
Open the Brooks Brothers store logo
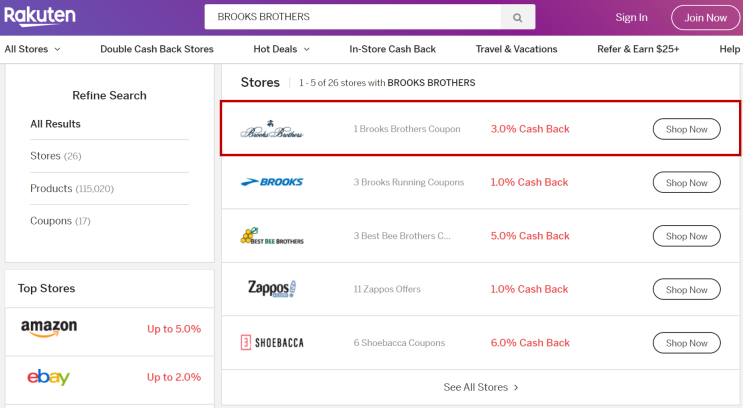271,130
